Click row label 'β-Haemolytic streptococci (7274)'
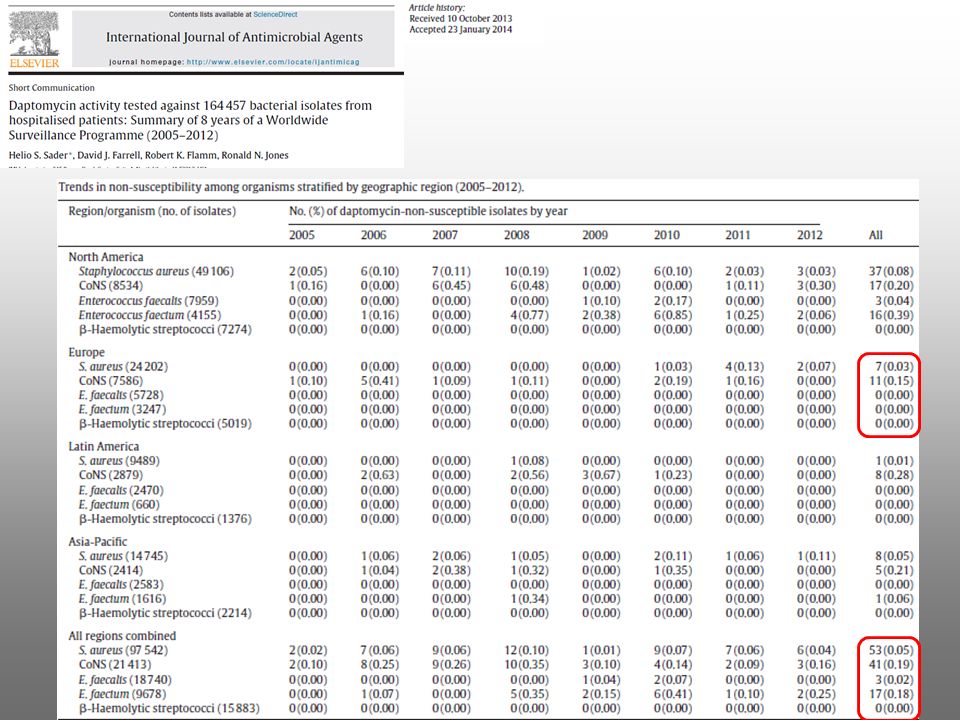The width and height of the screenshot is (960, 720). coord(165,329)
